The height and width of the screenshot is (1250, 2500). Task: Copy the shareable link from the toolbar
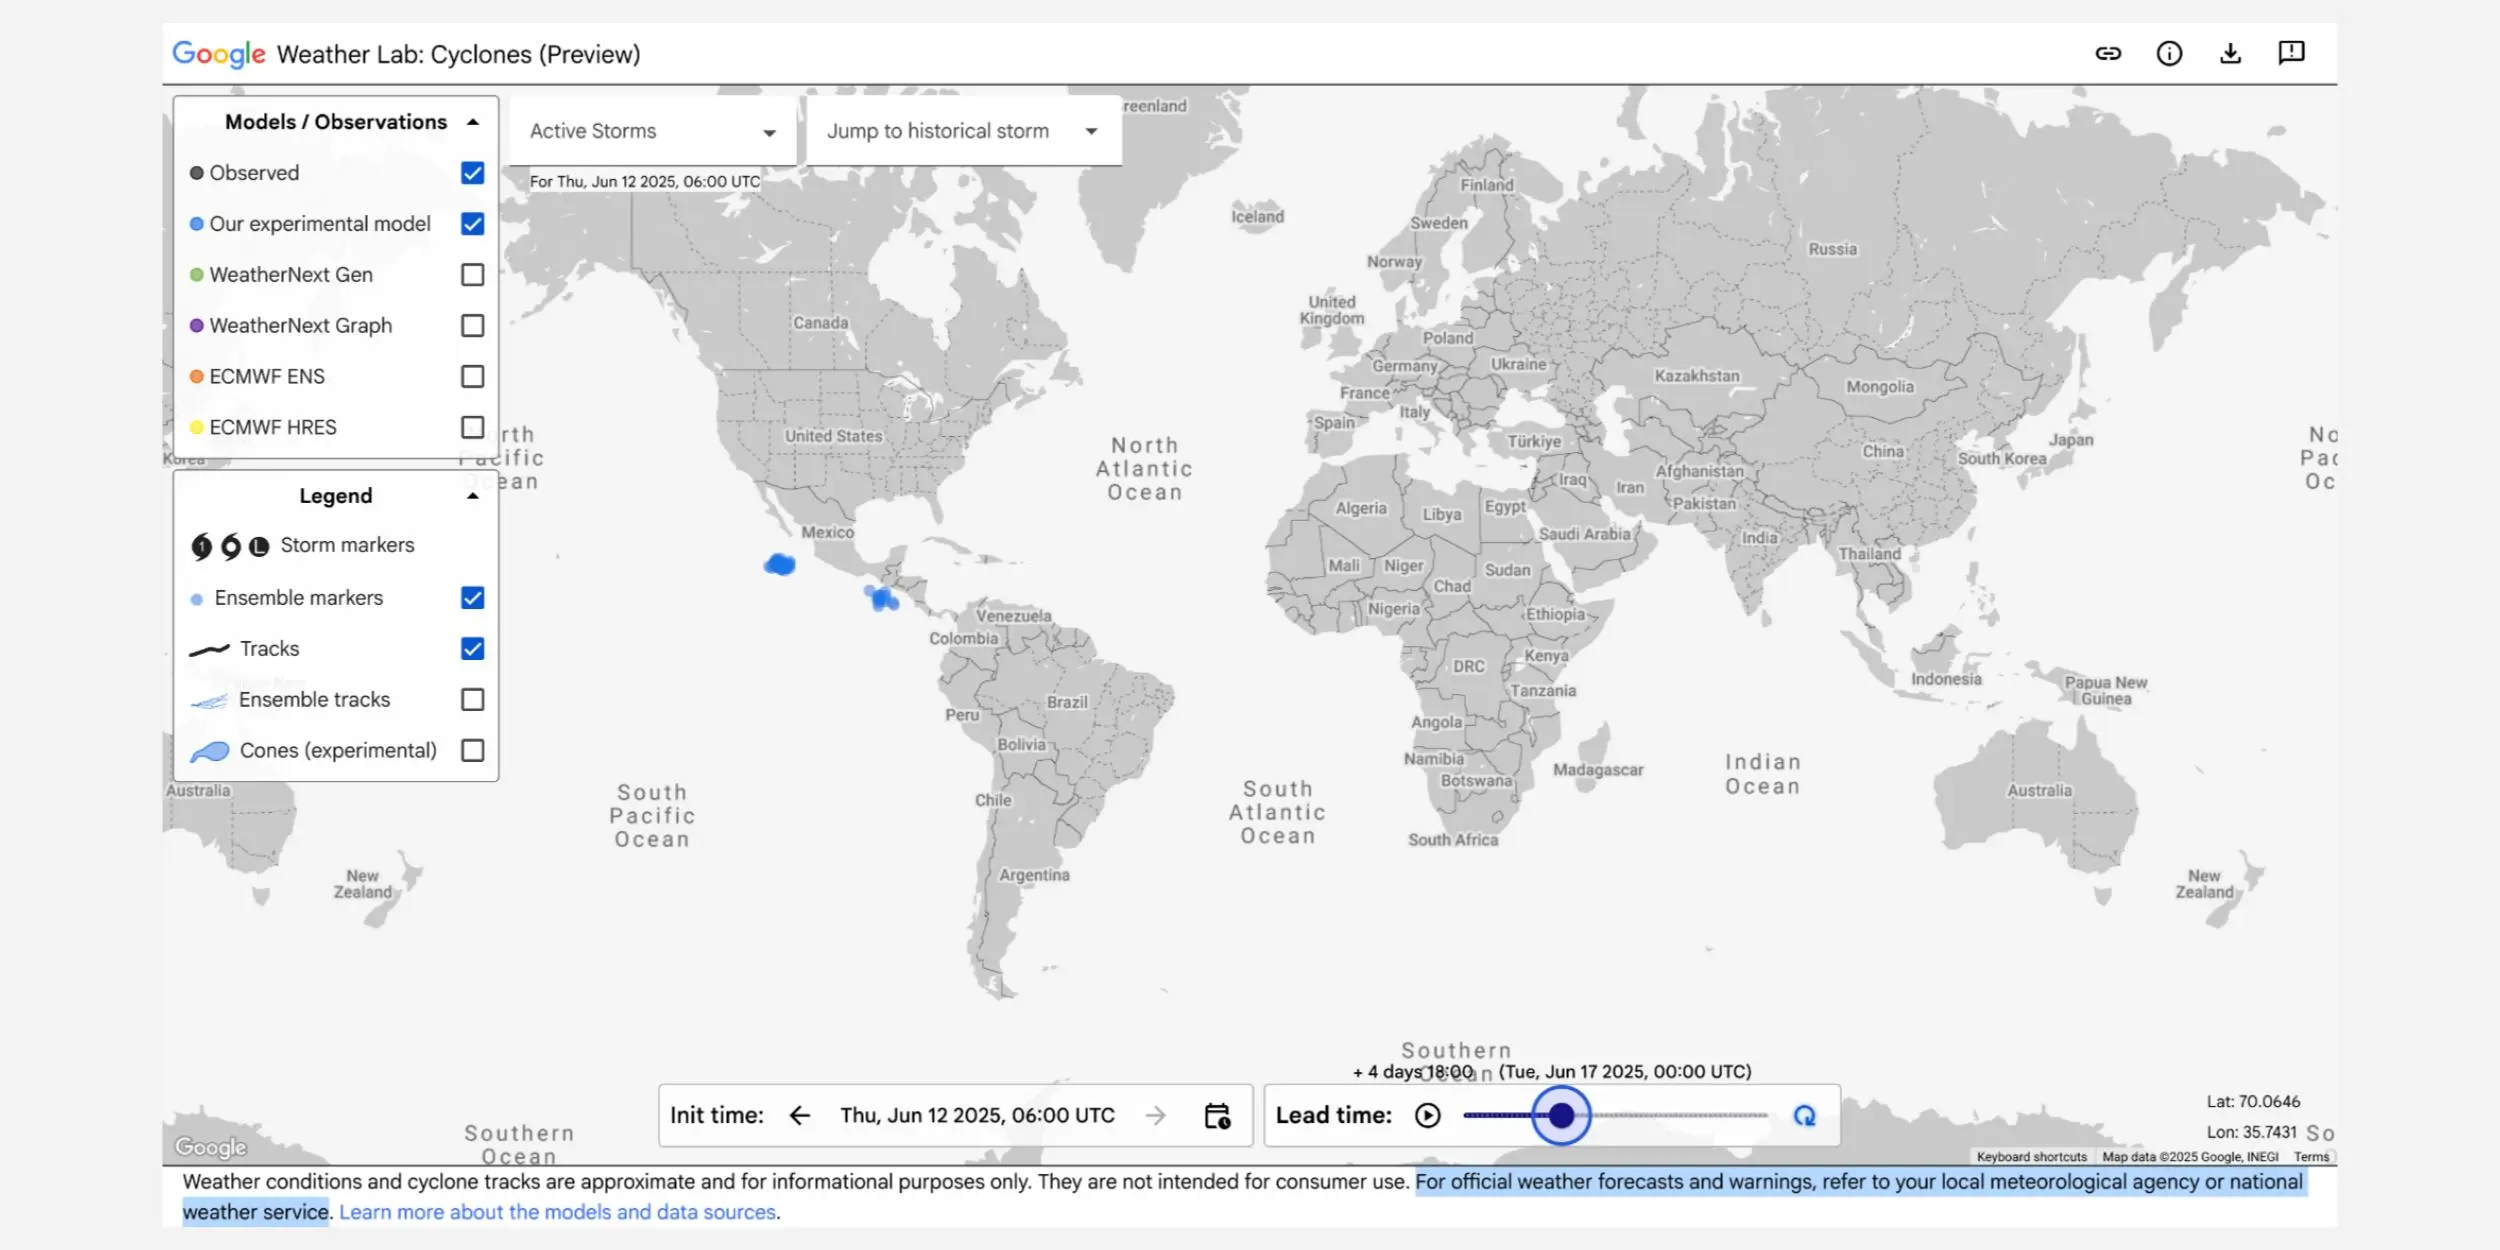2109,53
